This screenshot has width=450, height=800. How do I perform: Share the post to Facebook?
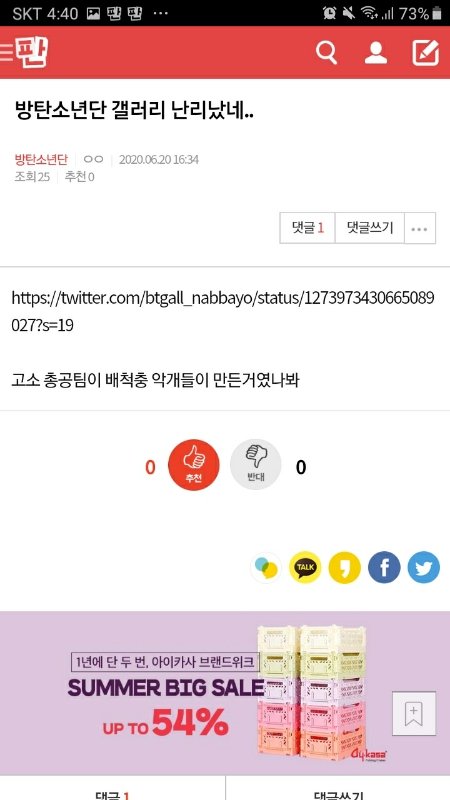click(x=384, y=567)
